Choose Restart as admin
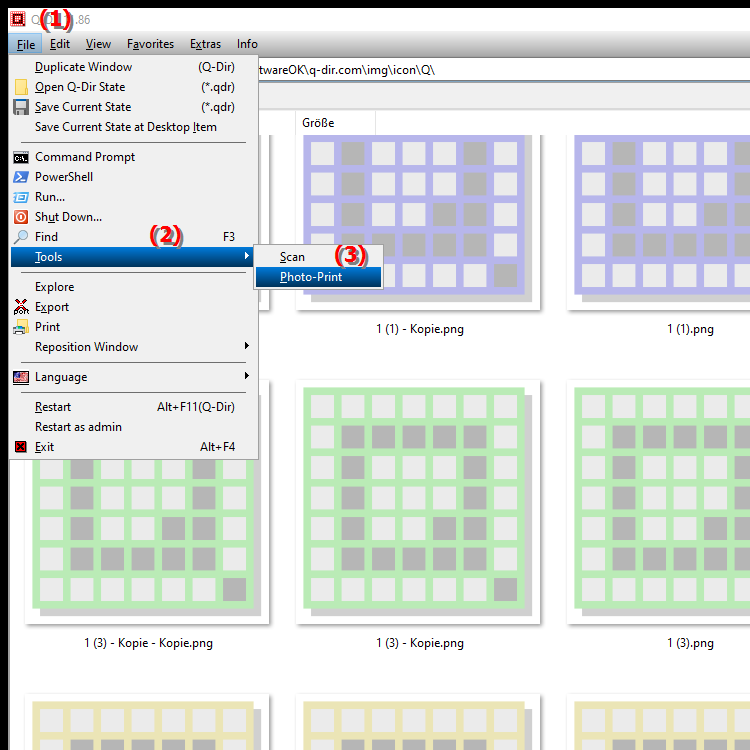The image size is (750, 750). [x=78, y=427]
